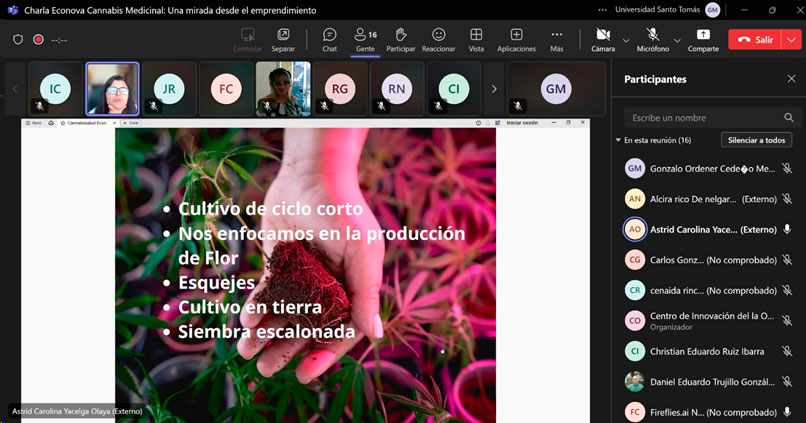Collapse the 'En esta reunión (16)' section
This screenshot has width=806, height=423.
pos(619,141)
